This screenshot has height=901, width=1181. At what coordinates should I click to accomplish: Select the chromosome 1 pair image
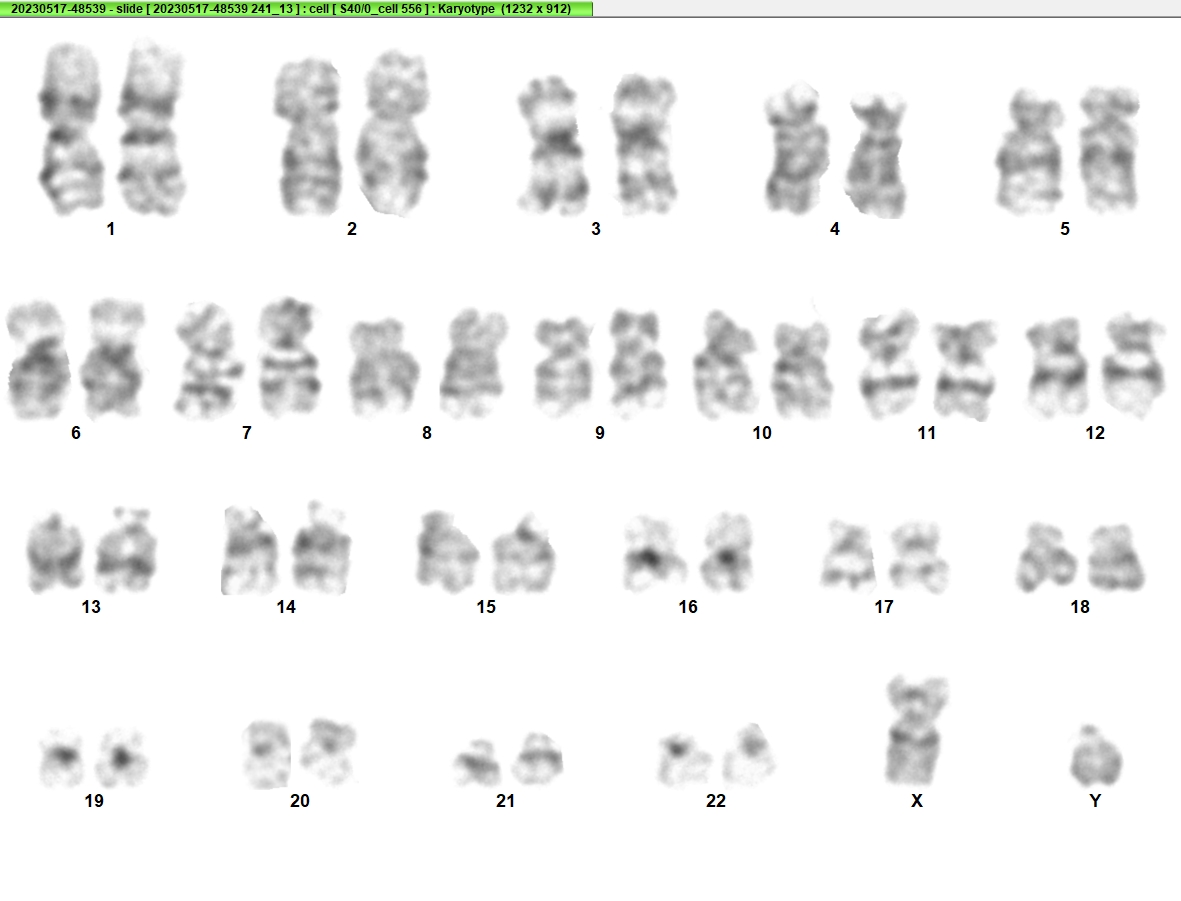(x=111, y=128)
